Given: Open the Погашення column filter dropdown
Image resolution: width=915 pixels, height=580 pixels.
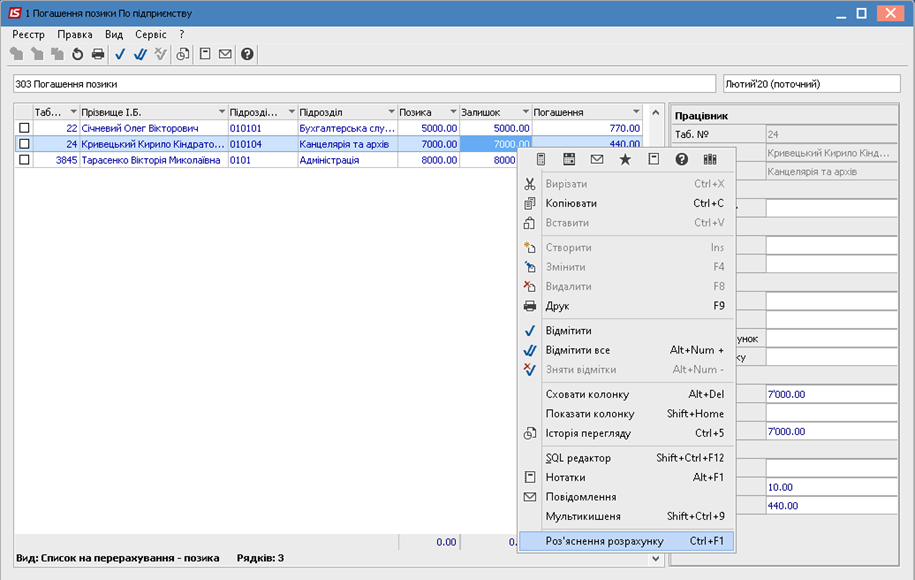Looking at the screenshot, I should [x=635, y=112].
